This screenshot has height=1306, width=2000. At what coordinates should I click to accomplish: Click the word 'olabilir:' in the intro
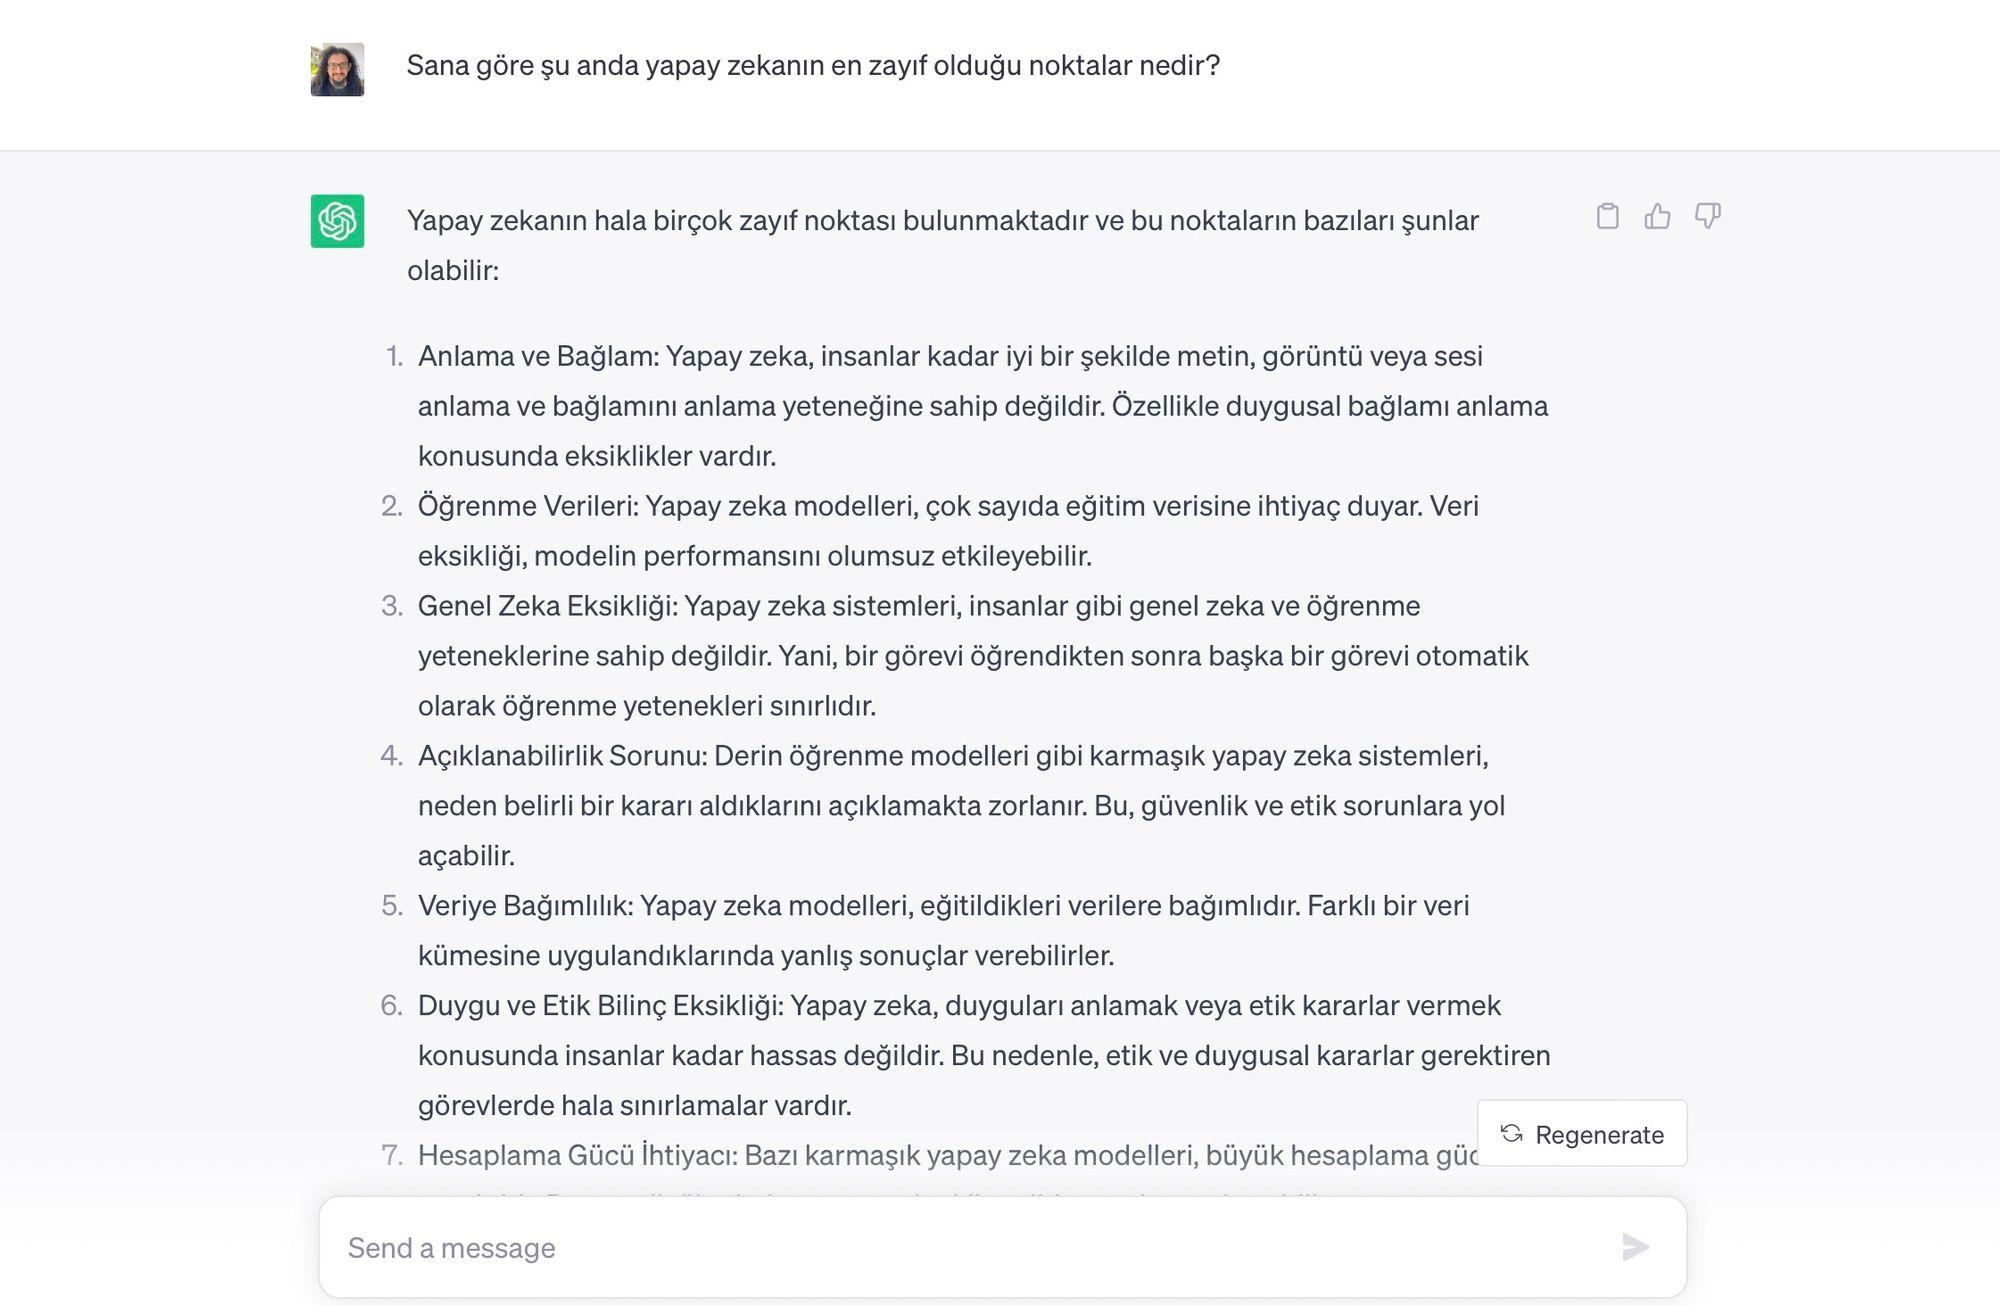click(453, 271)
